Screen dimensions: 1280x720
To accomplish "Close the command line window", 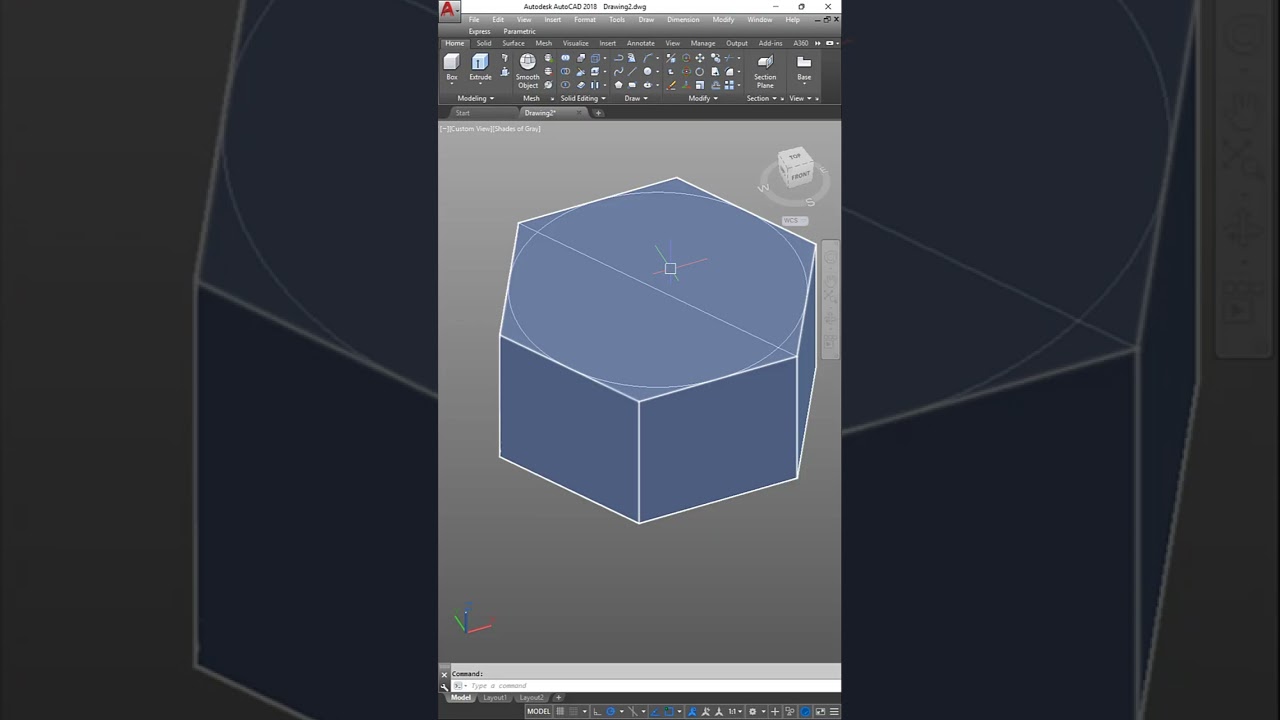I will pos(444,674).
